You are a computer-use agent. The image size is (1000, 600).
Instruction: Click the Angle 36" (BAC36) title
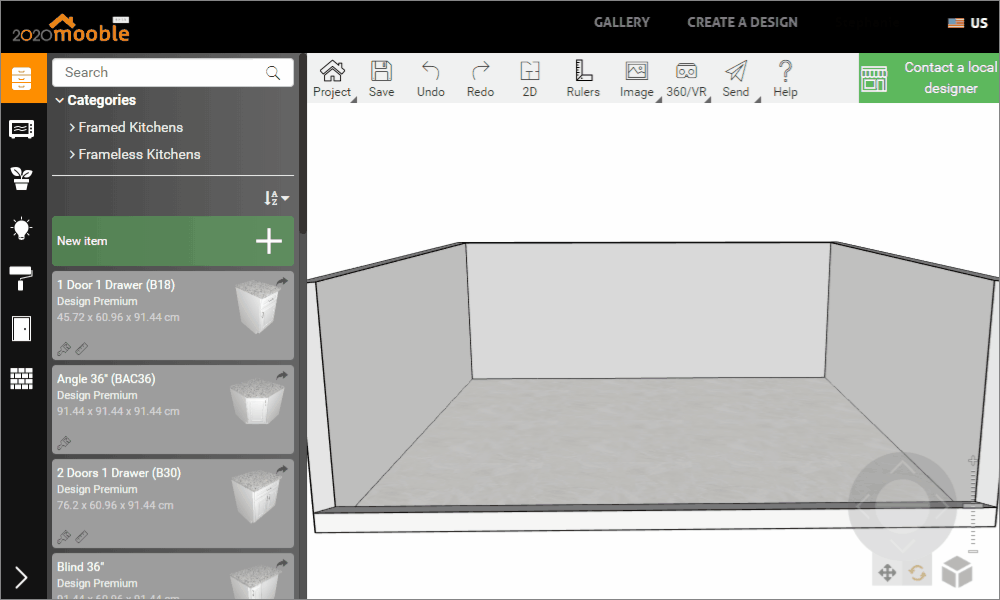pos(107,379)
